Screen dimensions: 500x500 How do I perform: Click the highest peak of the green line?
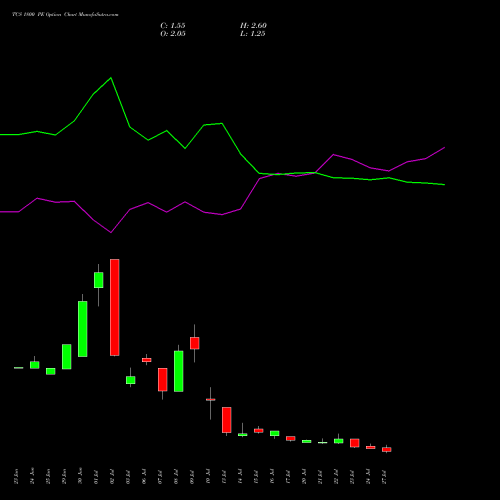[x=111, y=78]
